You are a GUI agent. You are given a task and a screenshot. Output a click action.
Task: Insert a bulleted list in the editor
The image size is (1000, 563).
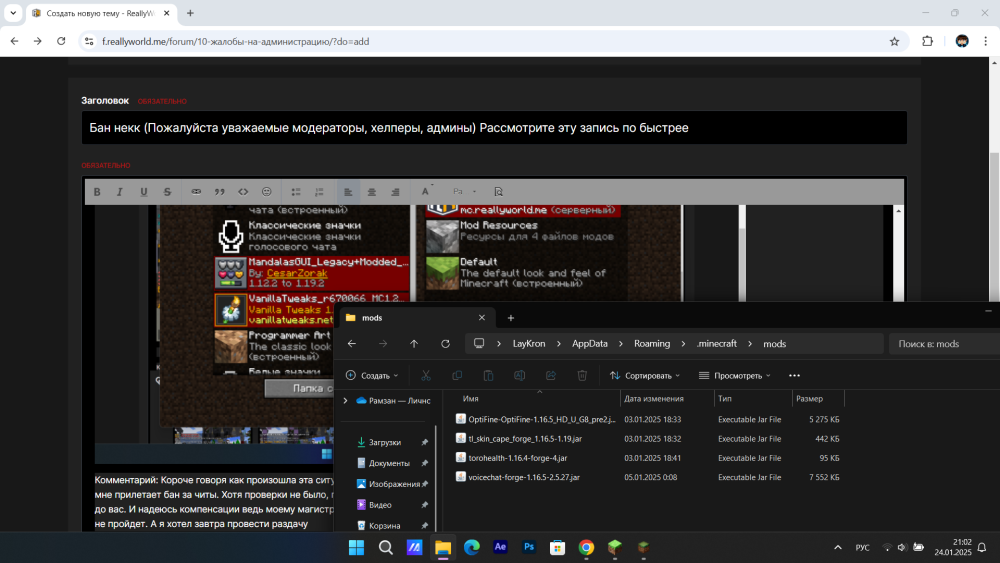(296, 192)
